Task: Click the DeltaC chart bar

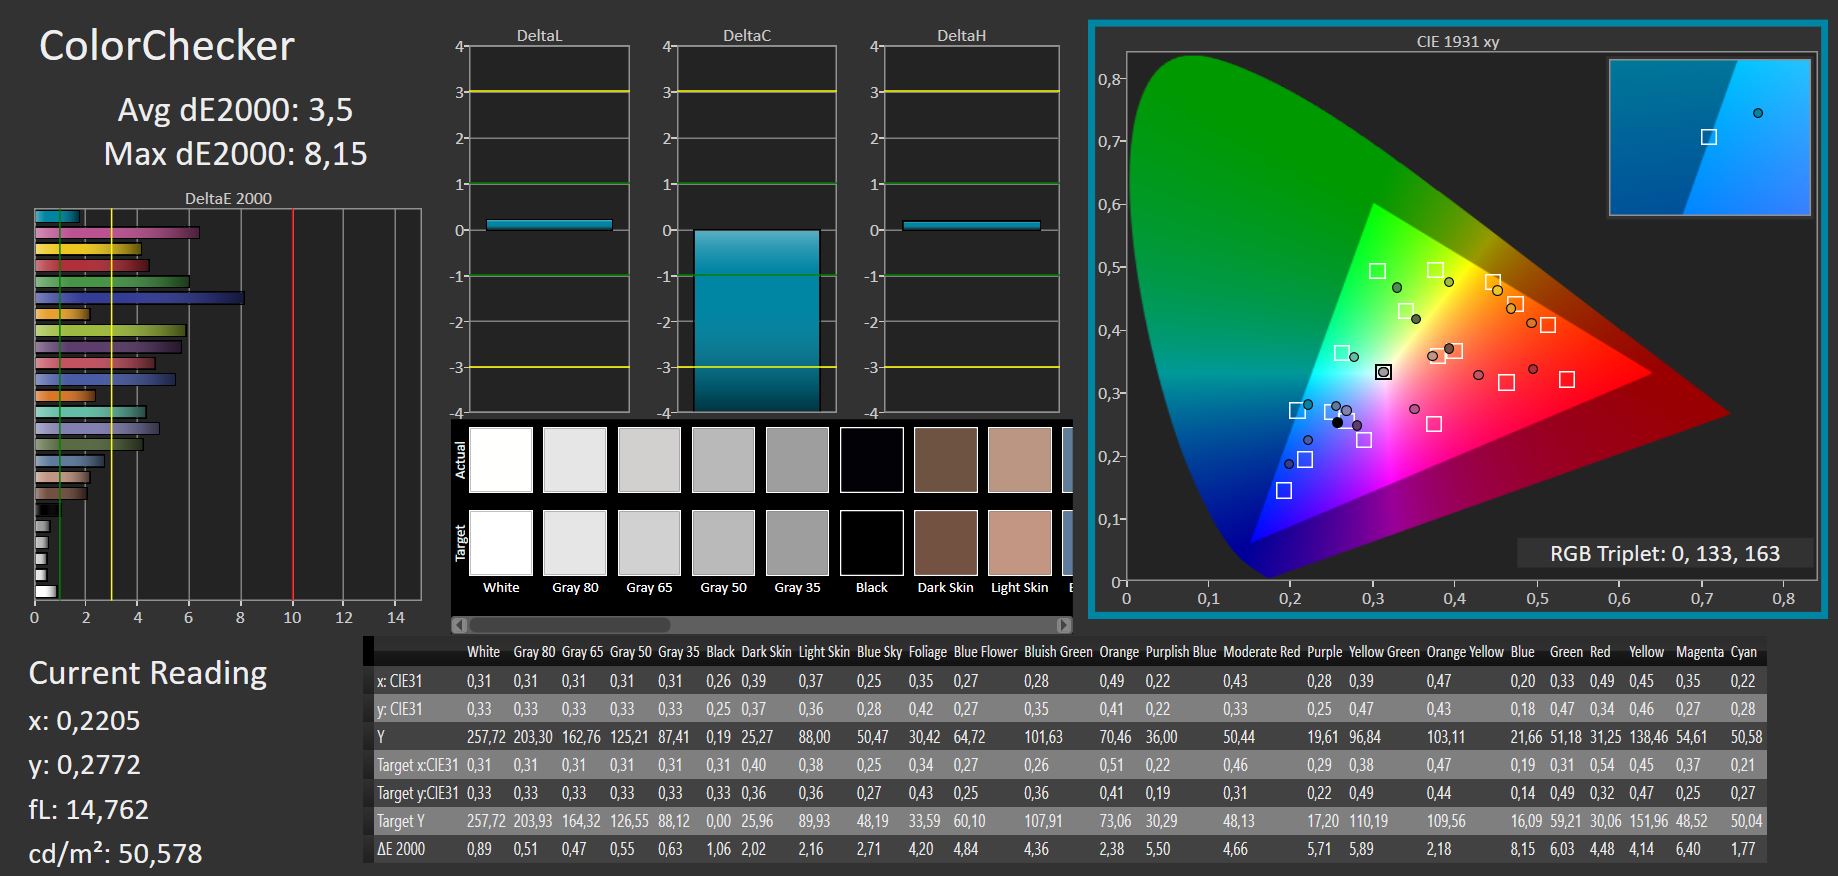Action: 756,320
